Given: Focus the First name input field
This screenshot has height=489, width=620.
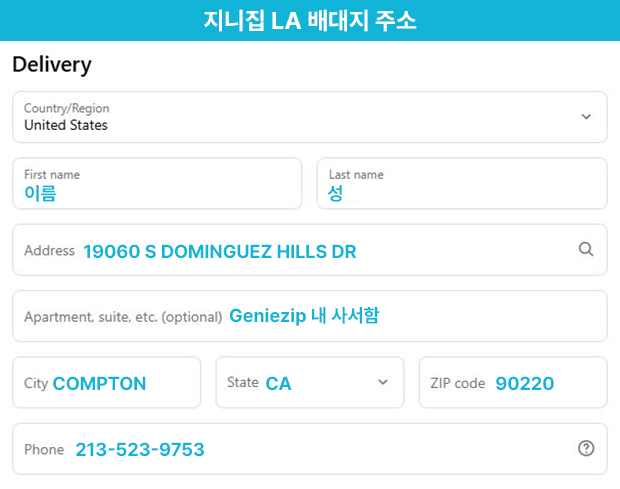Looking at the screenshot, I should point(157,183).
